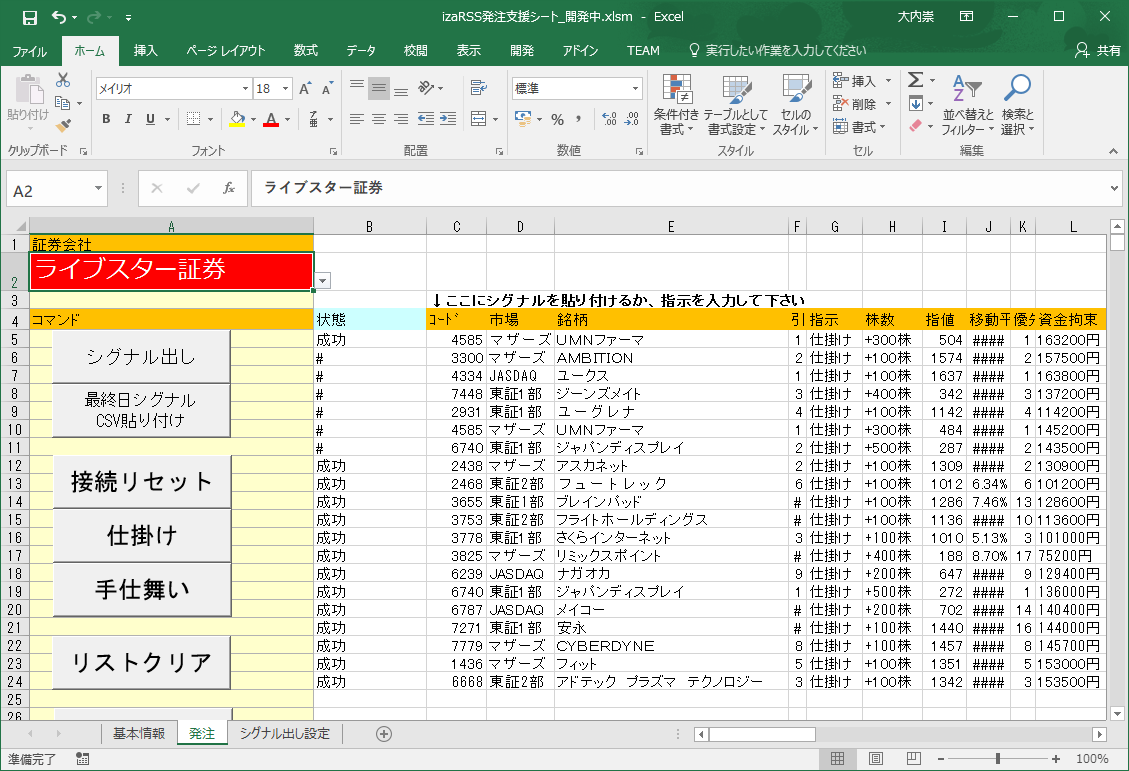The height and width of the screenshot is (771, 1129).
Task: Open the font name dropdown (メイリオ)
Action: tap(245, 89)
